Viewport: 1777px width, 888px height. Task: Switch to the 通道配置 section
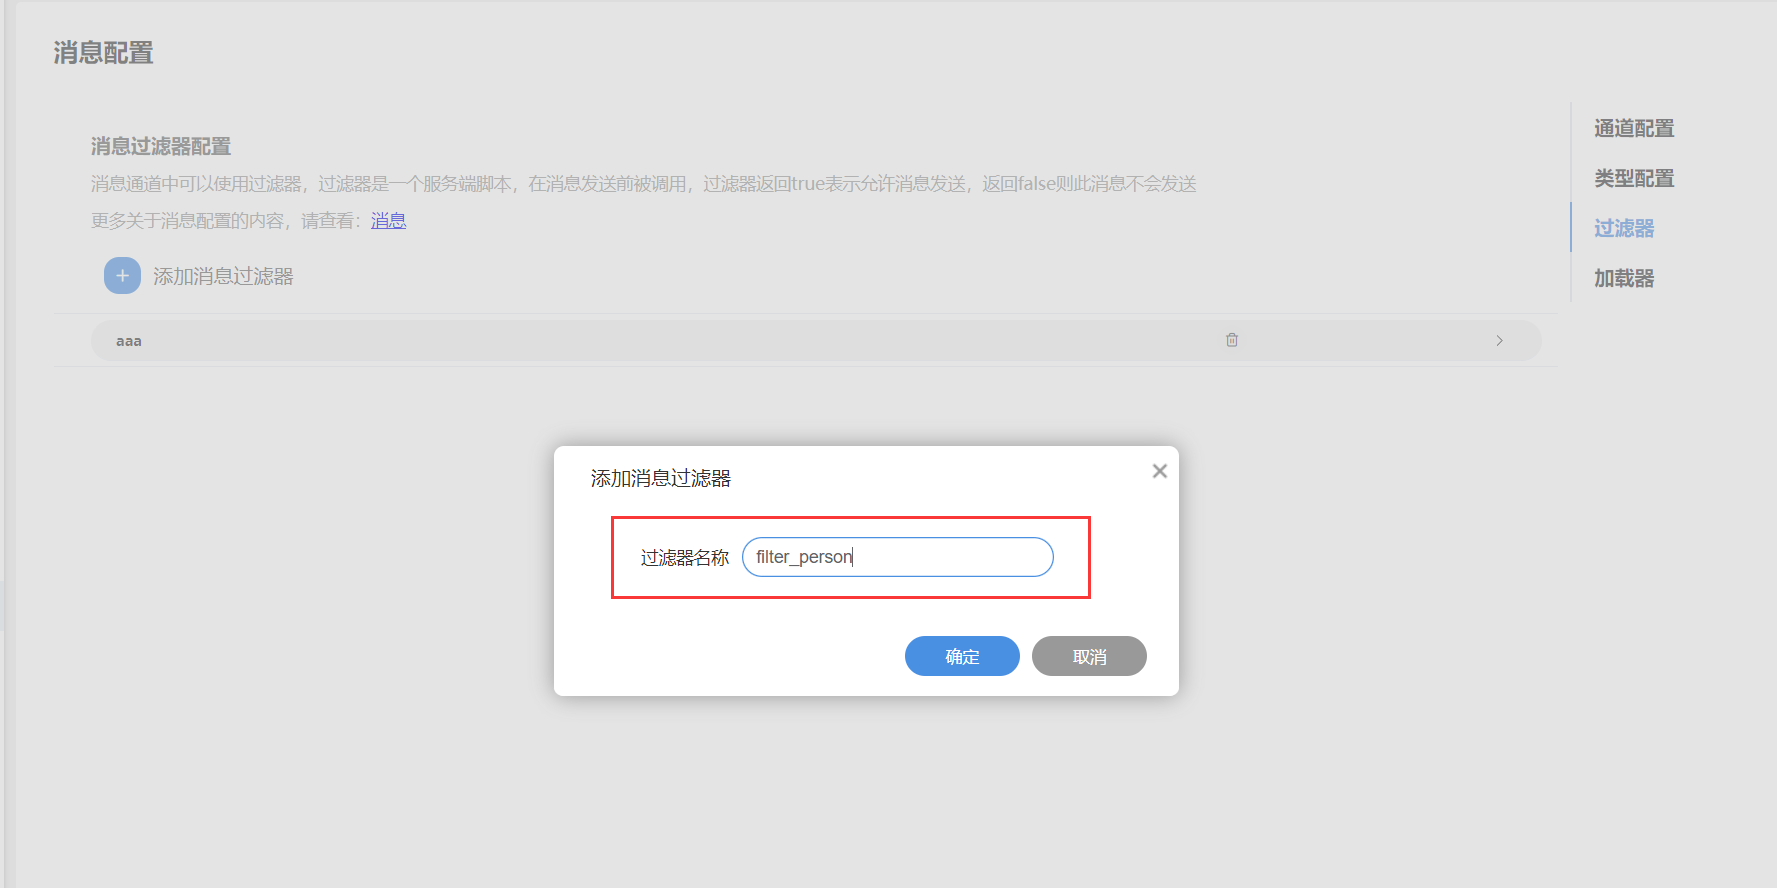pos(1633,128)
